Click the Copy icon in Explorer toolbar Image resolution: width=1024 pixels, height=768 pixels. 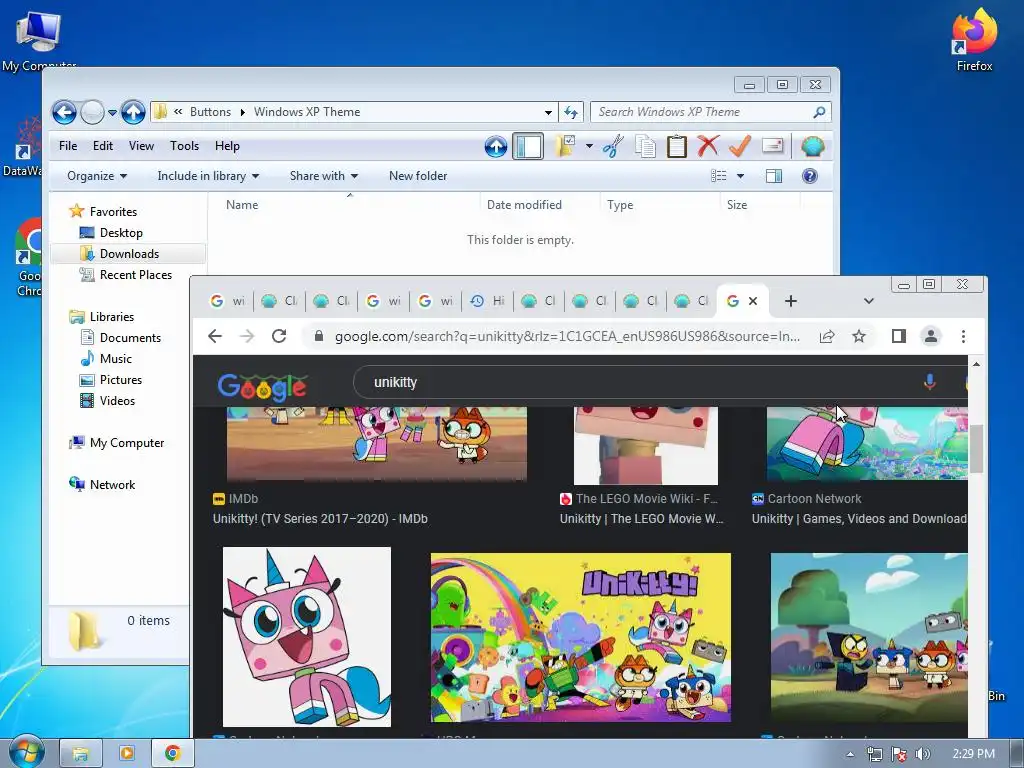click(645, 146)
